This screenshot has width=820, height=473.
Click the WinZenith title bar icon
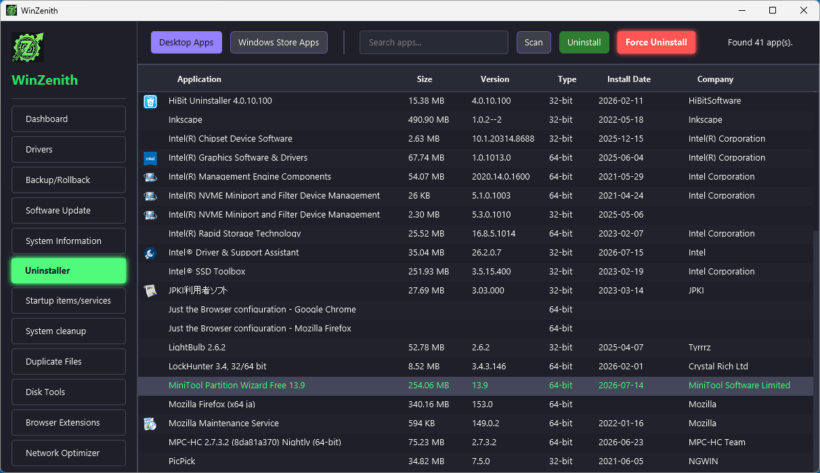[11, 10]
